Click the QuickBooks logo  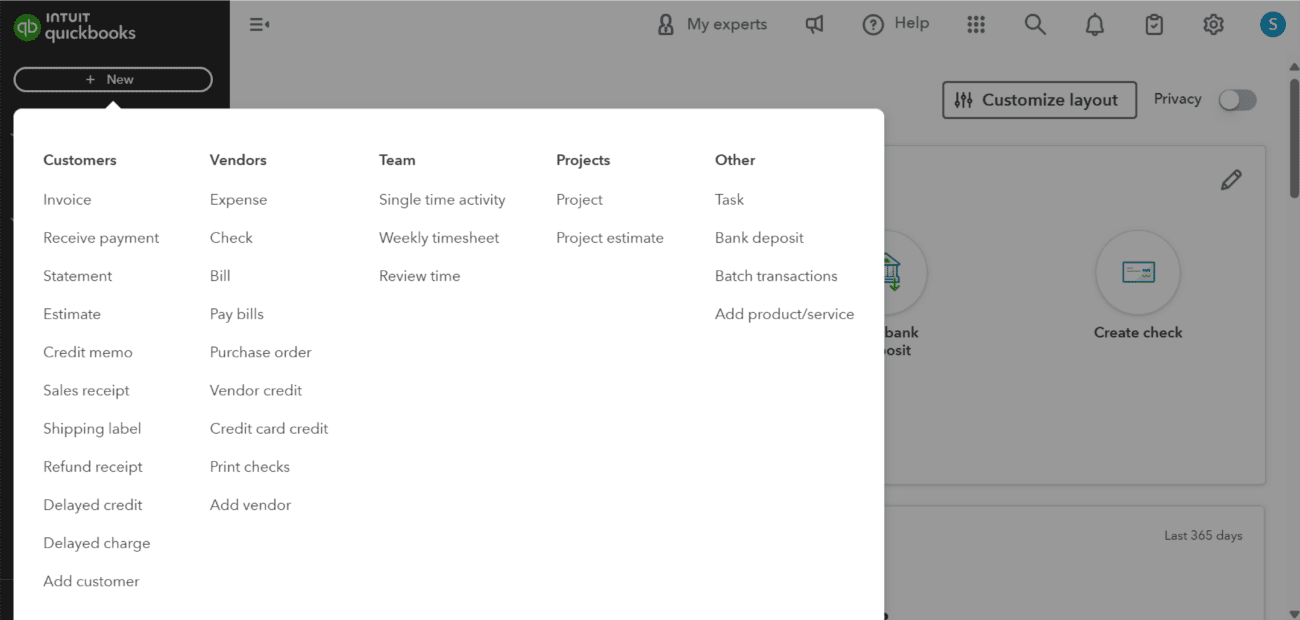75,27
